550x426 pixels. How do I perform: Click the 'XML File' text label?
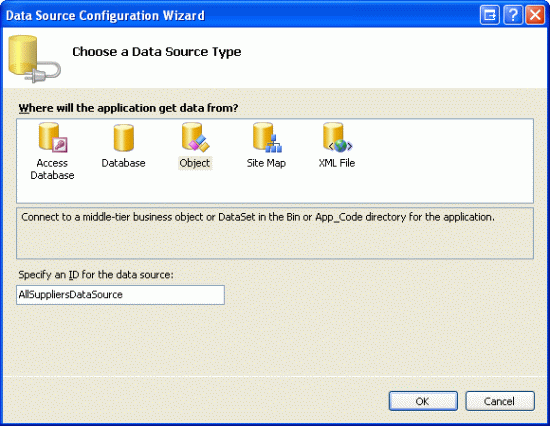click(337, 163)
